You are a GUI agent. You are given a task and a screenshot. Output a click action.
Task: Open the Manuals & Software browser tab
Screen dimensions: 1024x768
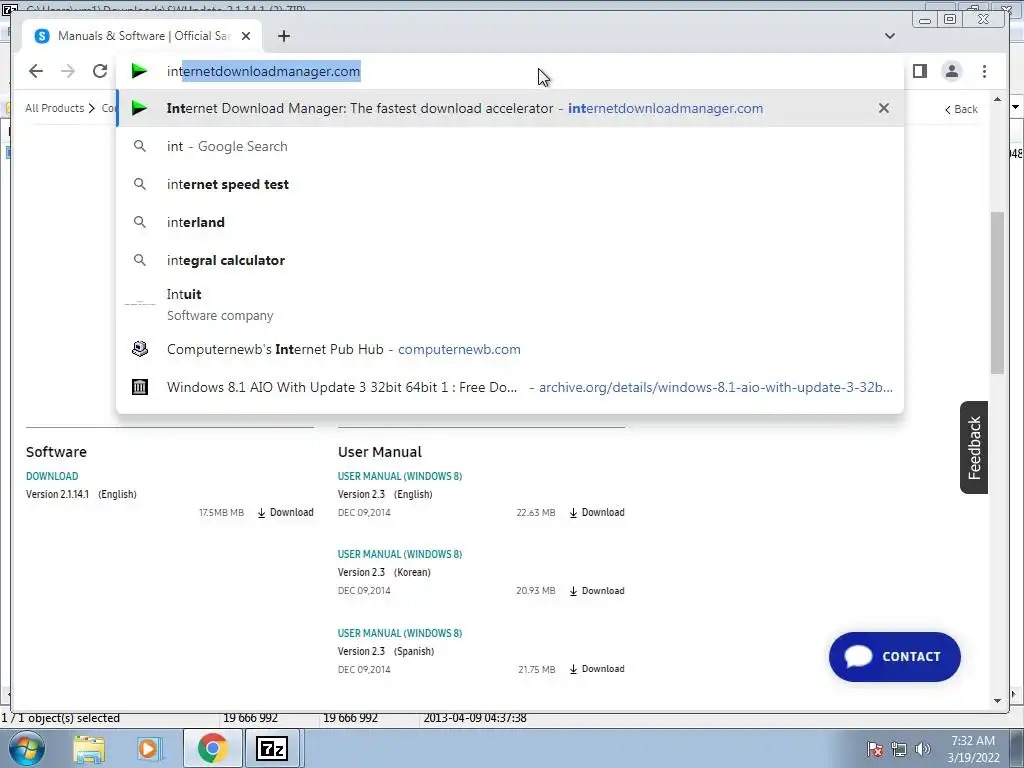click(142, 36)
